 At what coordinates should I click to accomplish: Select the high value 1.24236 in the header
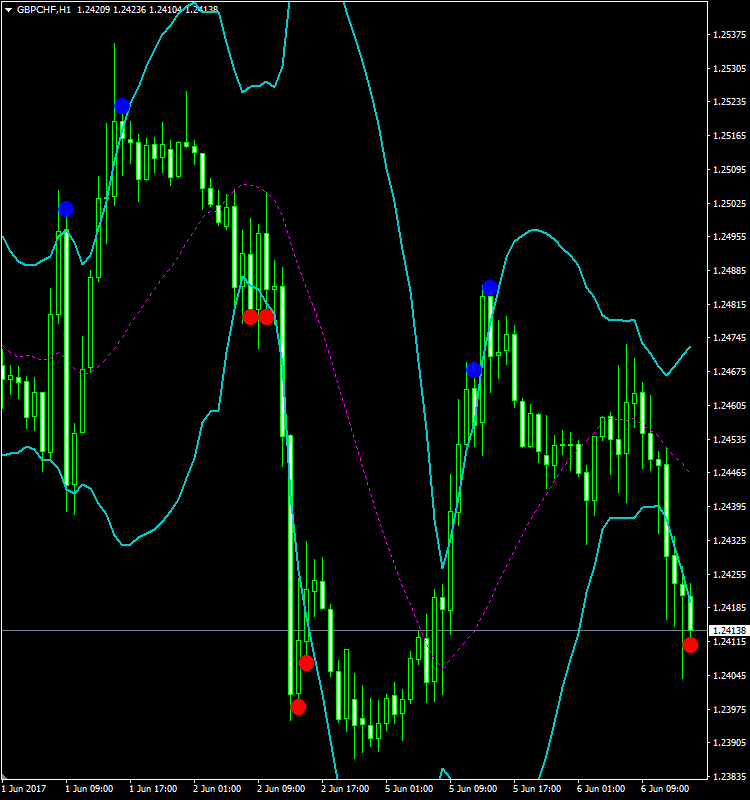(x=130, y=10)
